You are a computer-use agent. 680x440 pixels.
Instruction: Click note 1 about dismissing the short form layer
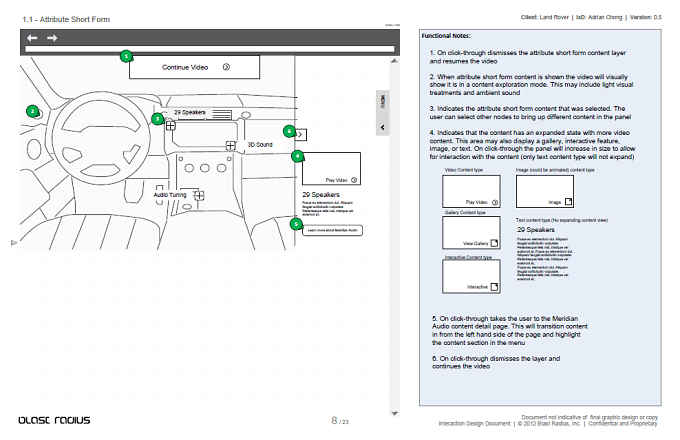pos(528,57)
